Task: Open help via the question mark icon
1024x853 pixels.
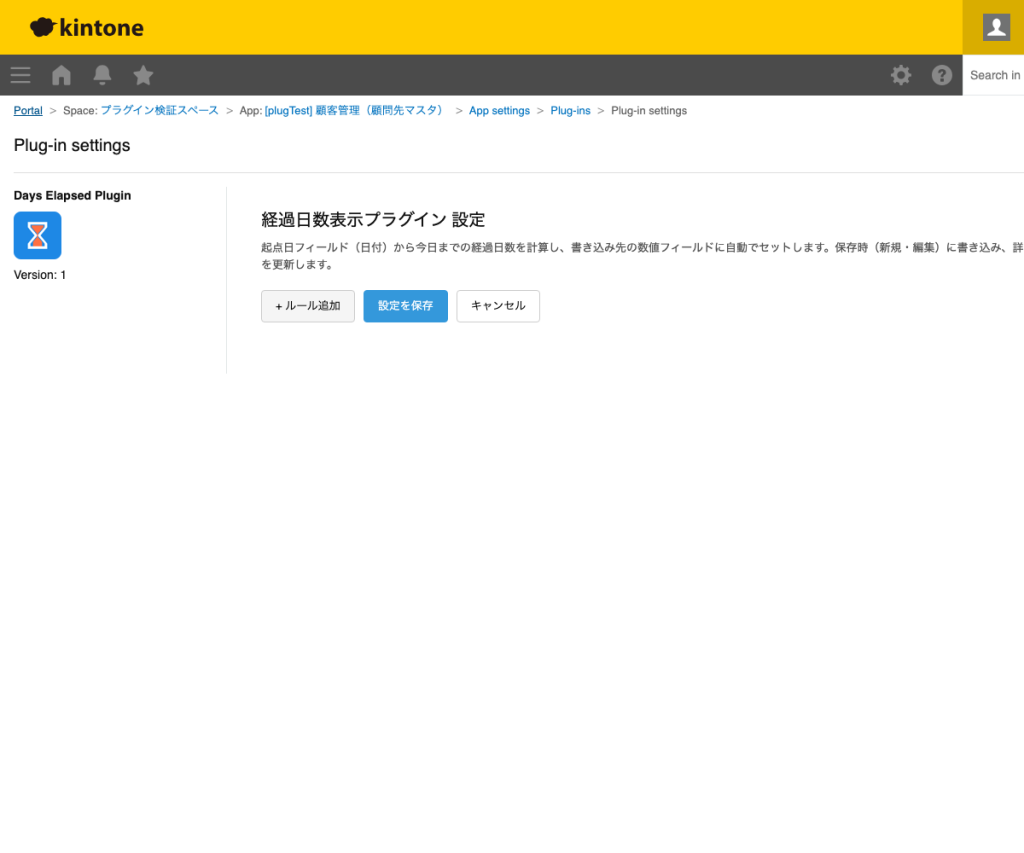Action: click(x=941, y=75)
